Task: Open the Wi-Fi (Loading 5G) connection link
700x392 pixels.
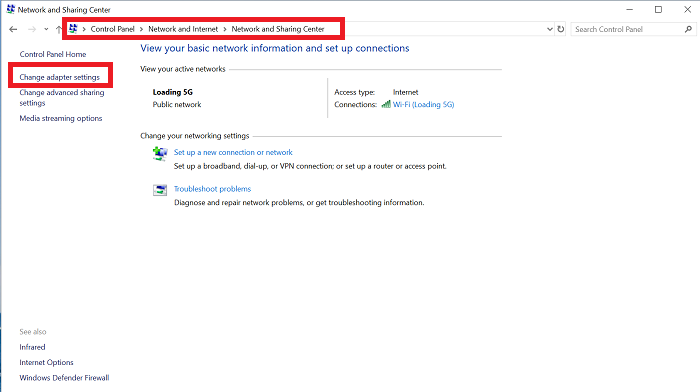Action: 423,104
